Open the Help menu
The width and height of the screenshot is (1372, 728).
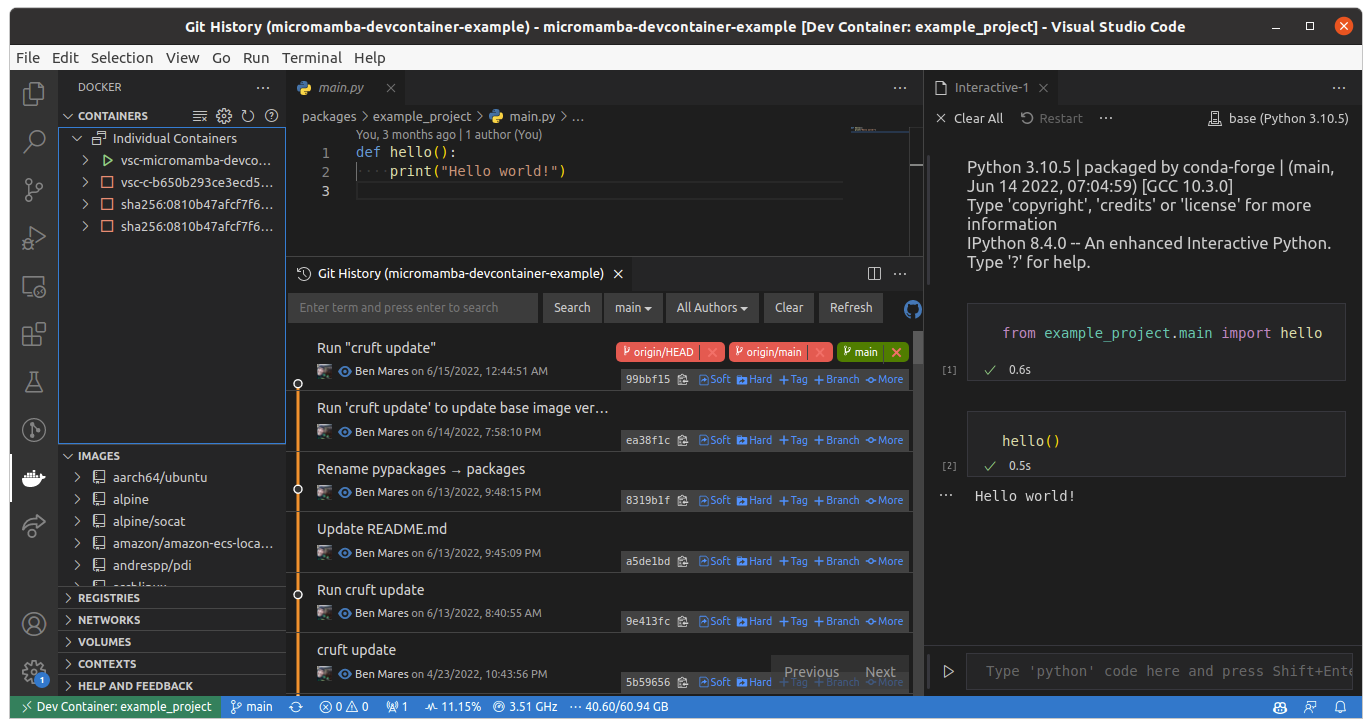(x=369, y=58)
